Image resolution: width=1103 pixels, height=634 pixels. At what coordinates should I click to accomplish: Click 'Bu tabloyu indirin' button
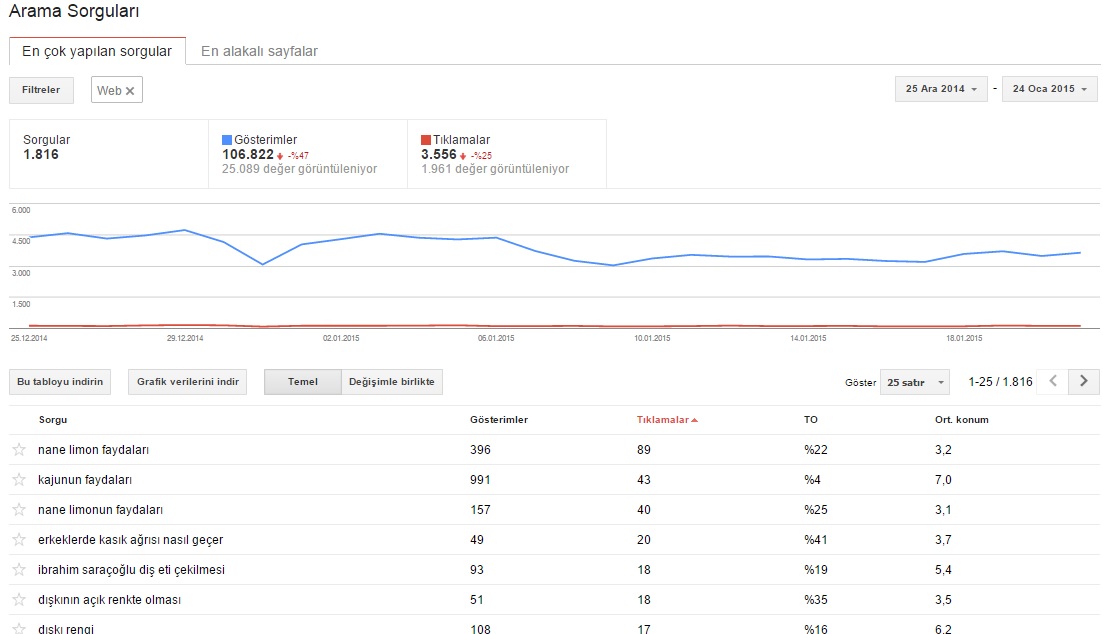pos(59,382)
